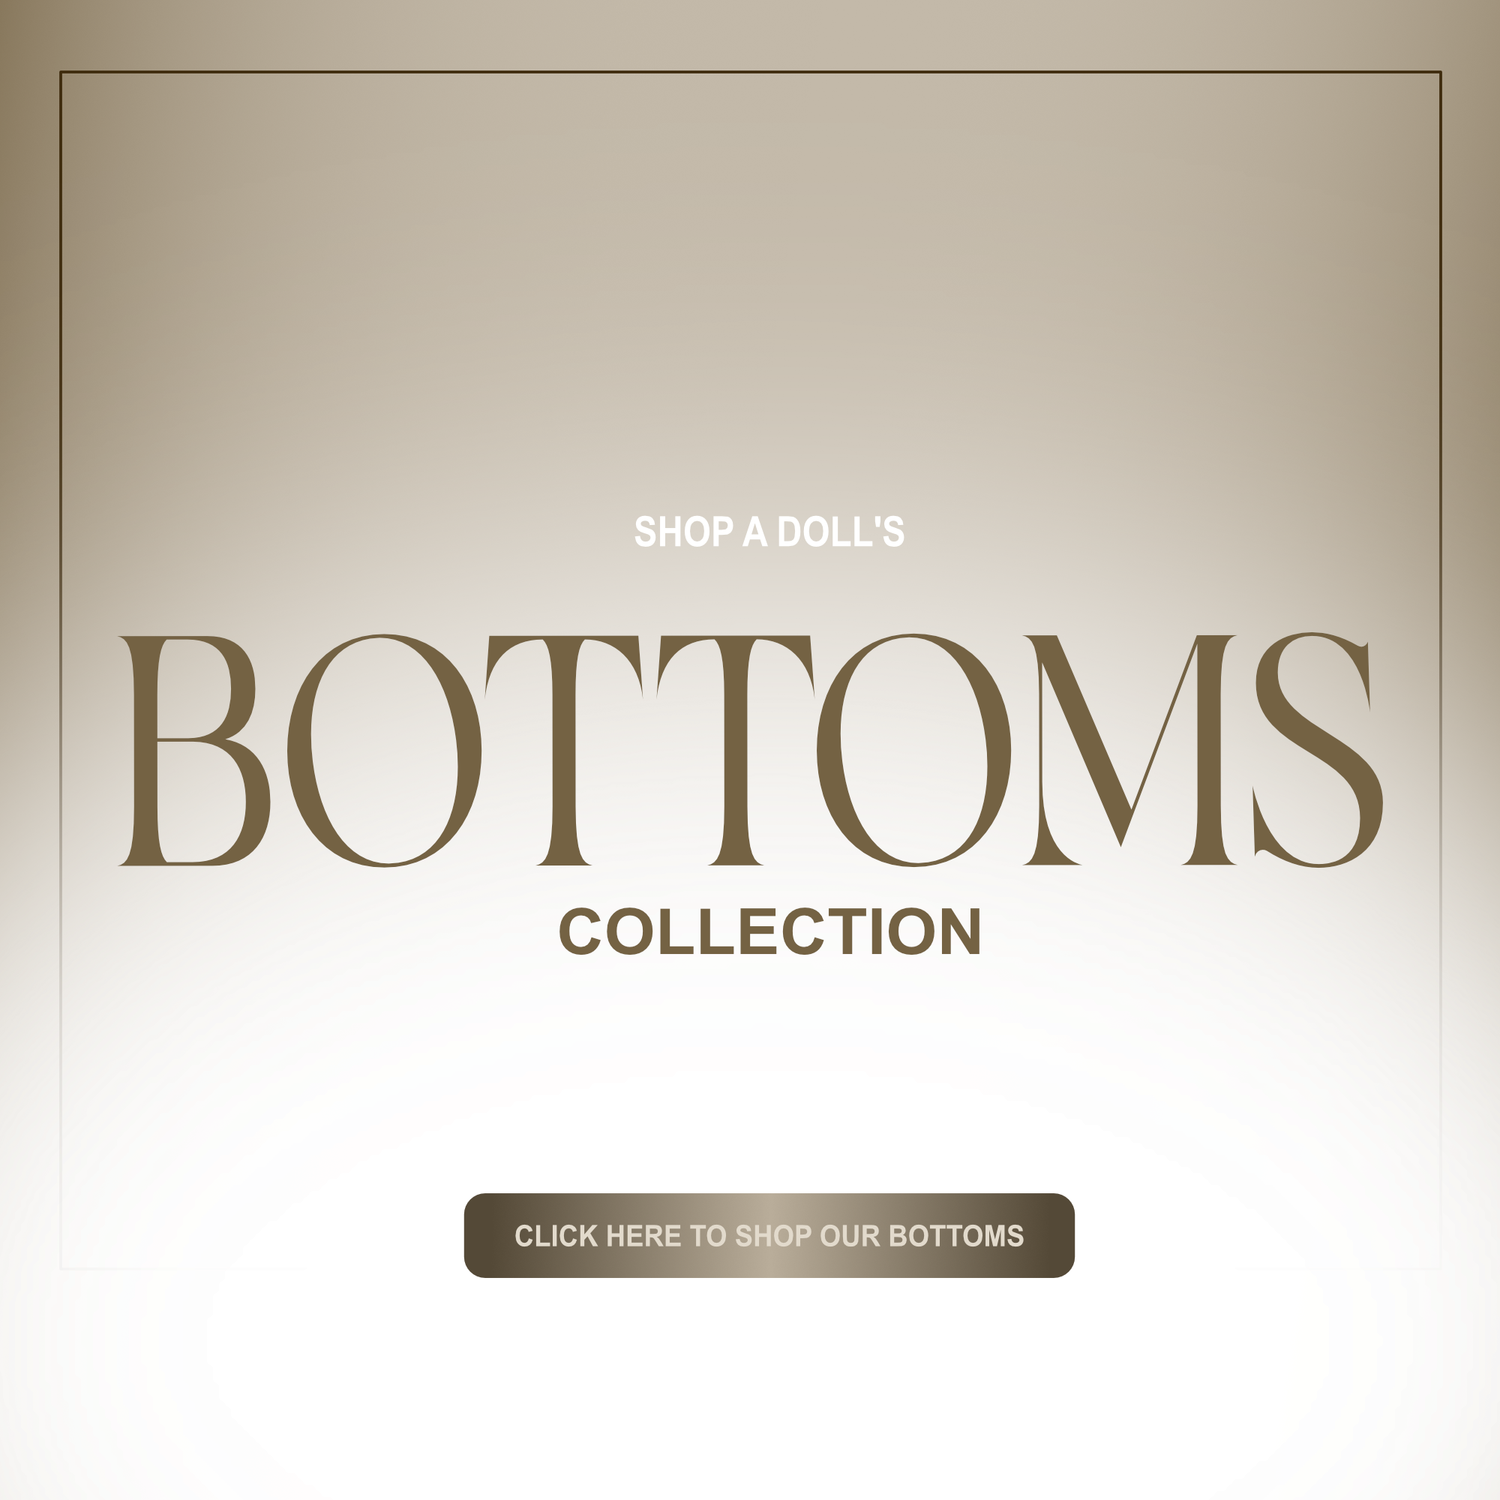Viewport: 1500px width, 1500px height.
Task: Click 'SHOP OUR' on the gradient button
Action: (x=808, y=1236)
